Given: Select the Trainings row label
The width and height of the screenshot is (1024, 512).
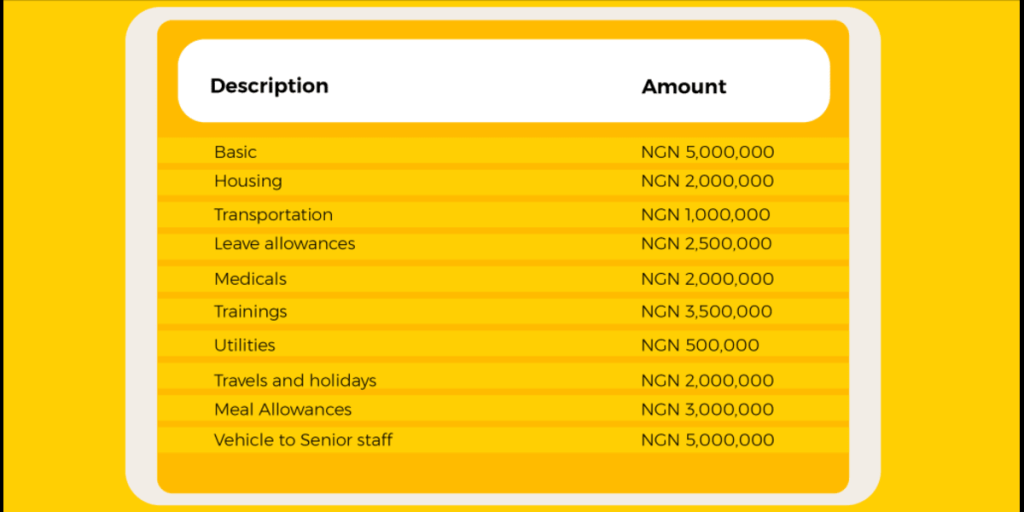Looking at the screenshot, I should click(x=250, y=312).
